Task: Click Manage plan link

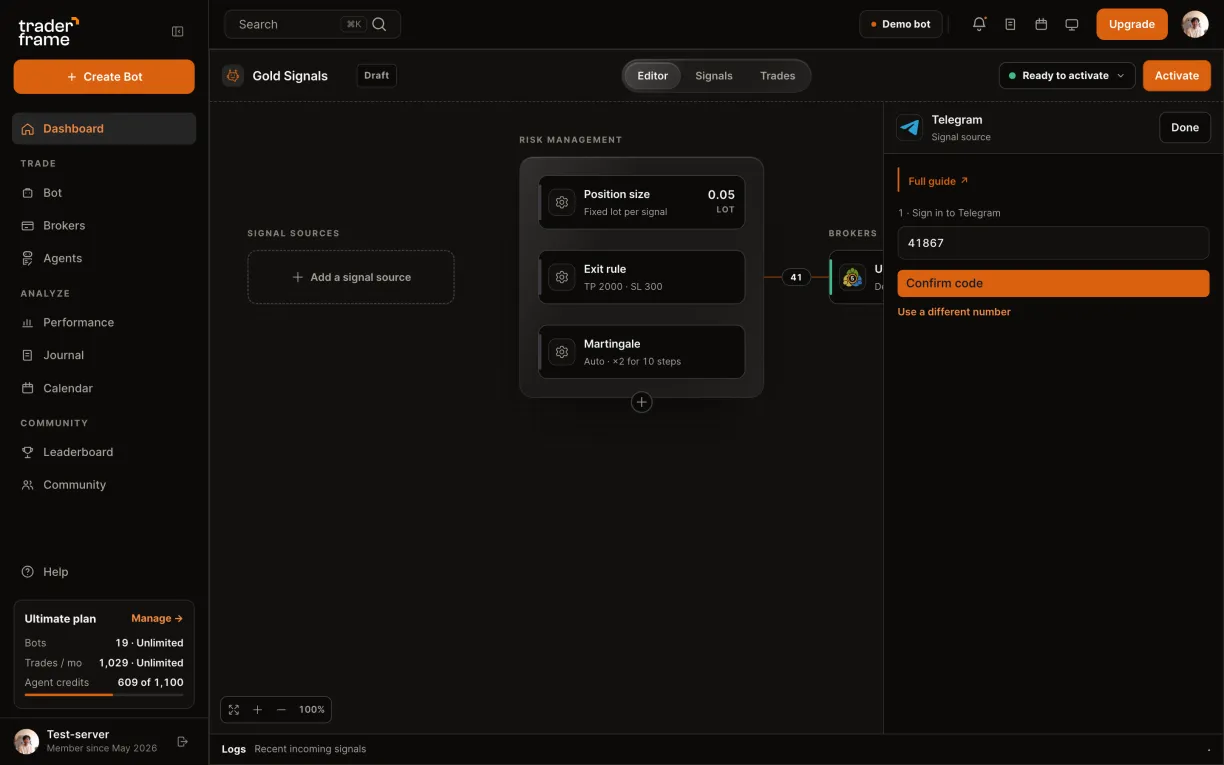Action: click(157, 619)
